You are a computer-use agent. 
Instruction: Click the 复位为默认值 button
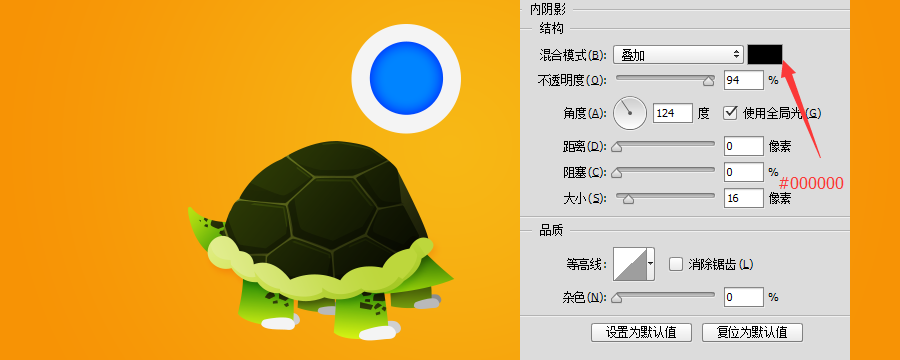pos(752,332)
